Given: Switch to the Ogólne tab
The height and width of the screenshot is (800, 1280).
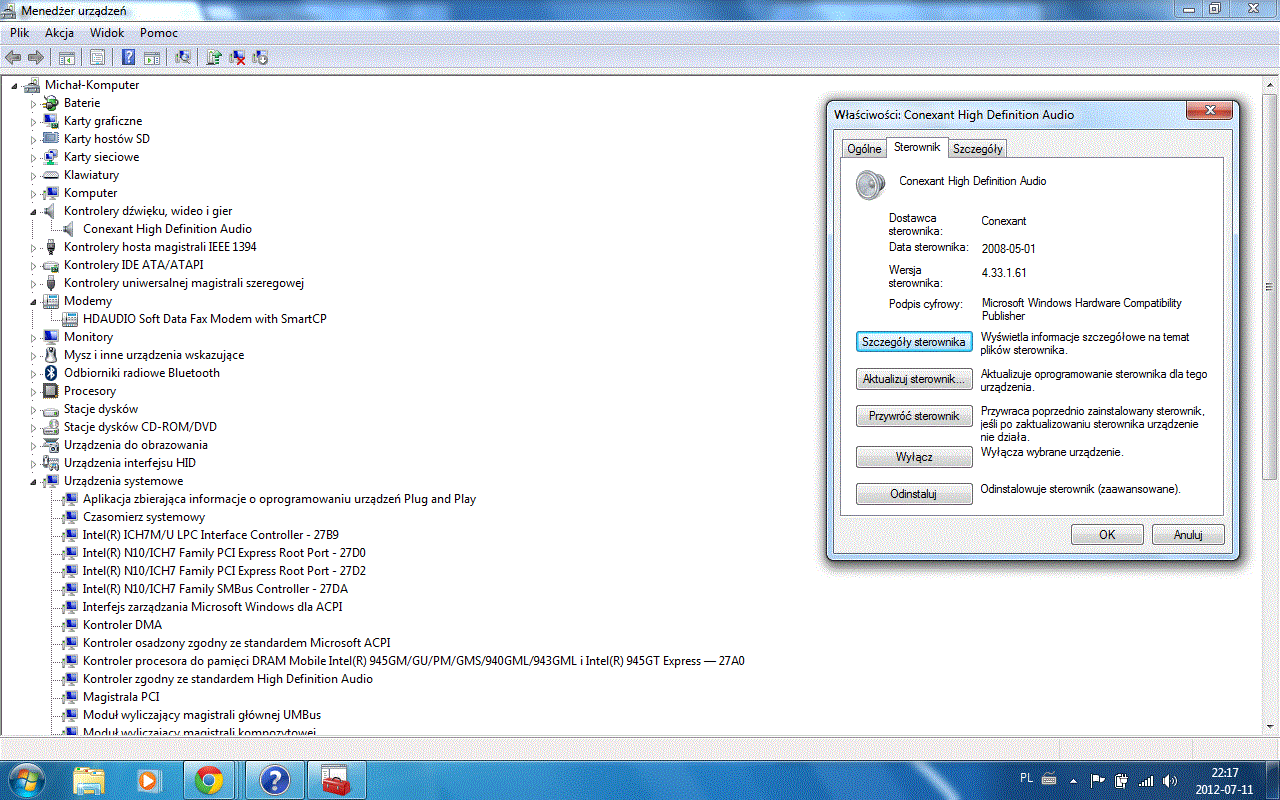Looking at the screenshot, I should (x=864, y=149).
